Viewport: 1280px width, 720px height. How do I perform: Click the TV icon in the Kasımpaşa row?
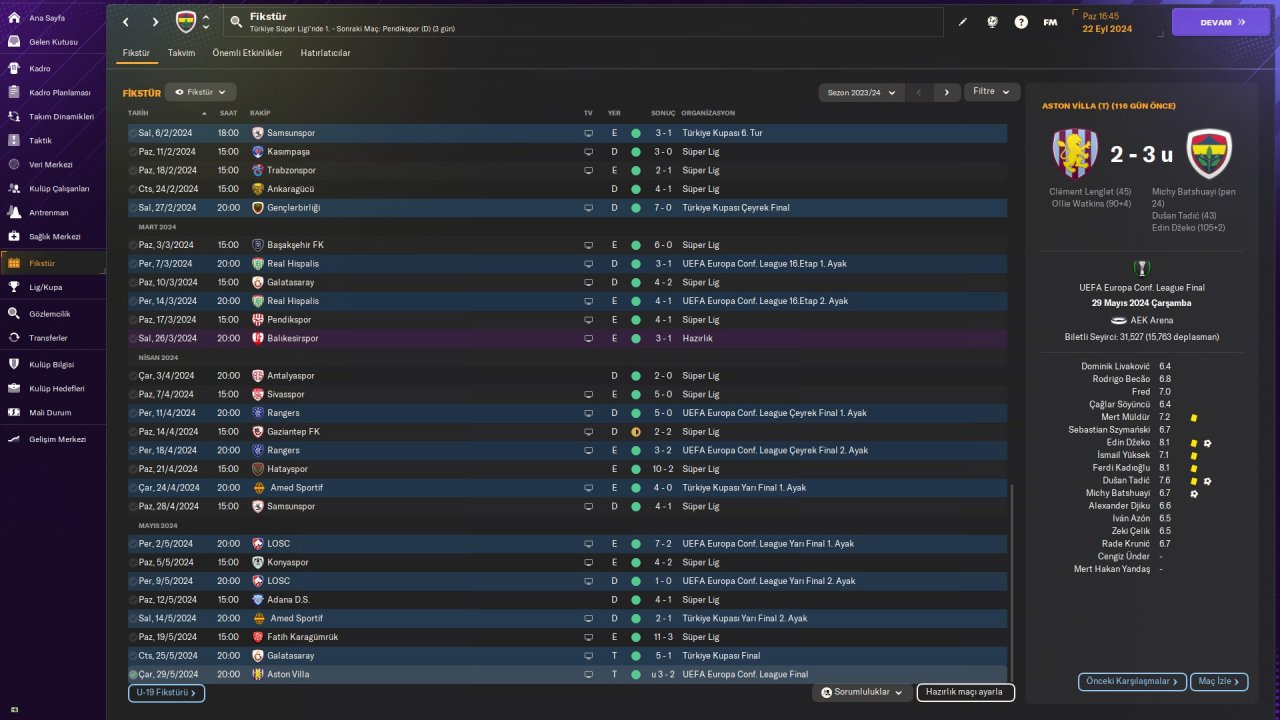[588, 152]
